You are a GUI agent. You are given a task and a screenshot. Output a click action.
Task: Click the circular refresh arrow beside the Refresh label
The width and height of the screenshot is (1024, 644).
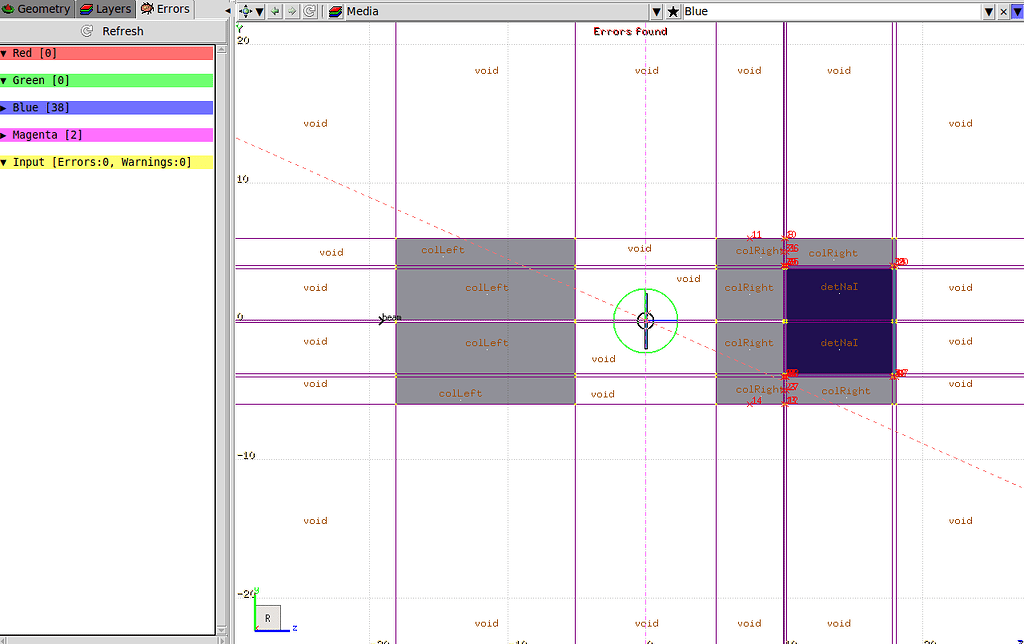point(85,30)
